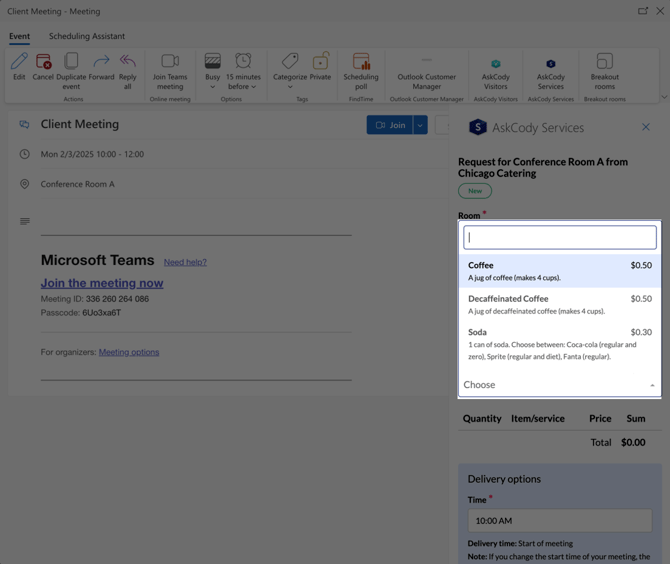The width and height of the screenshot is (670, 564).
Task: Select Decaffeinated Coffee from the list
Action: [560, 305]
